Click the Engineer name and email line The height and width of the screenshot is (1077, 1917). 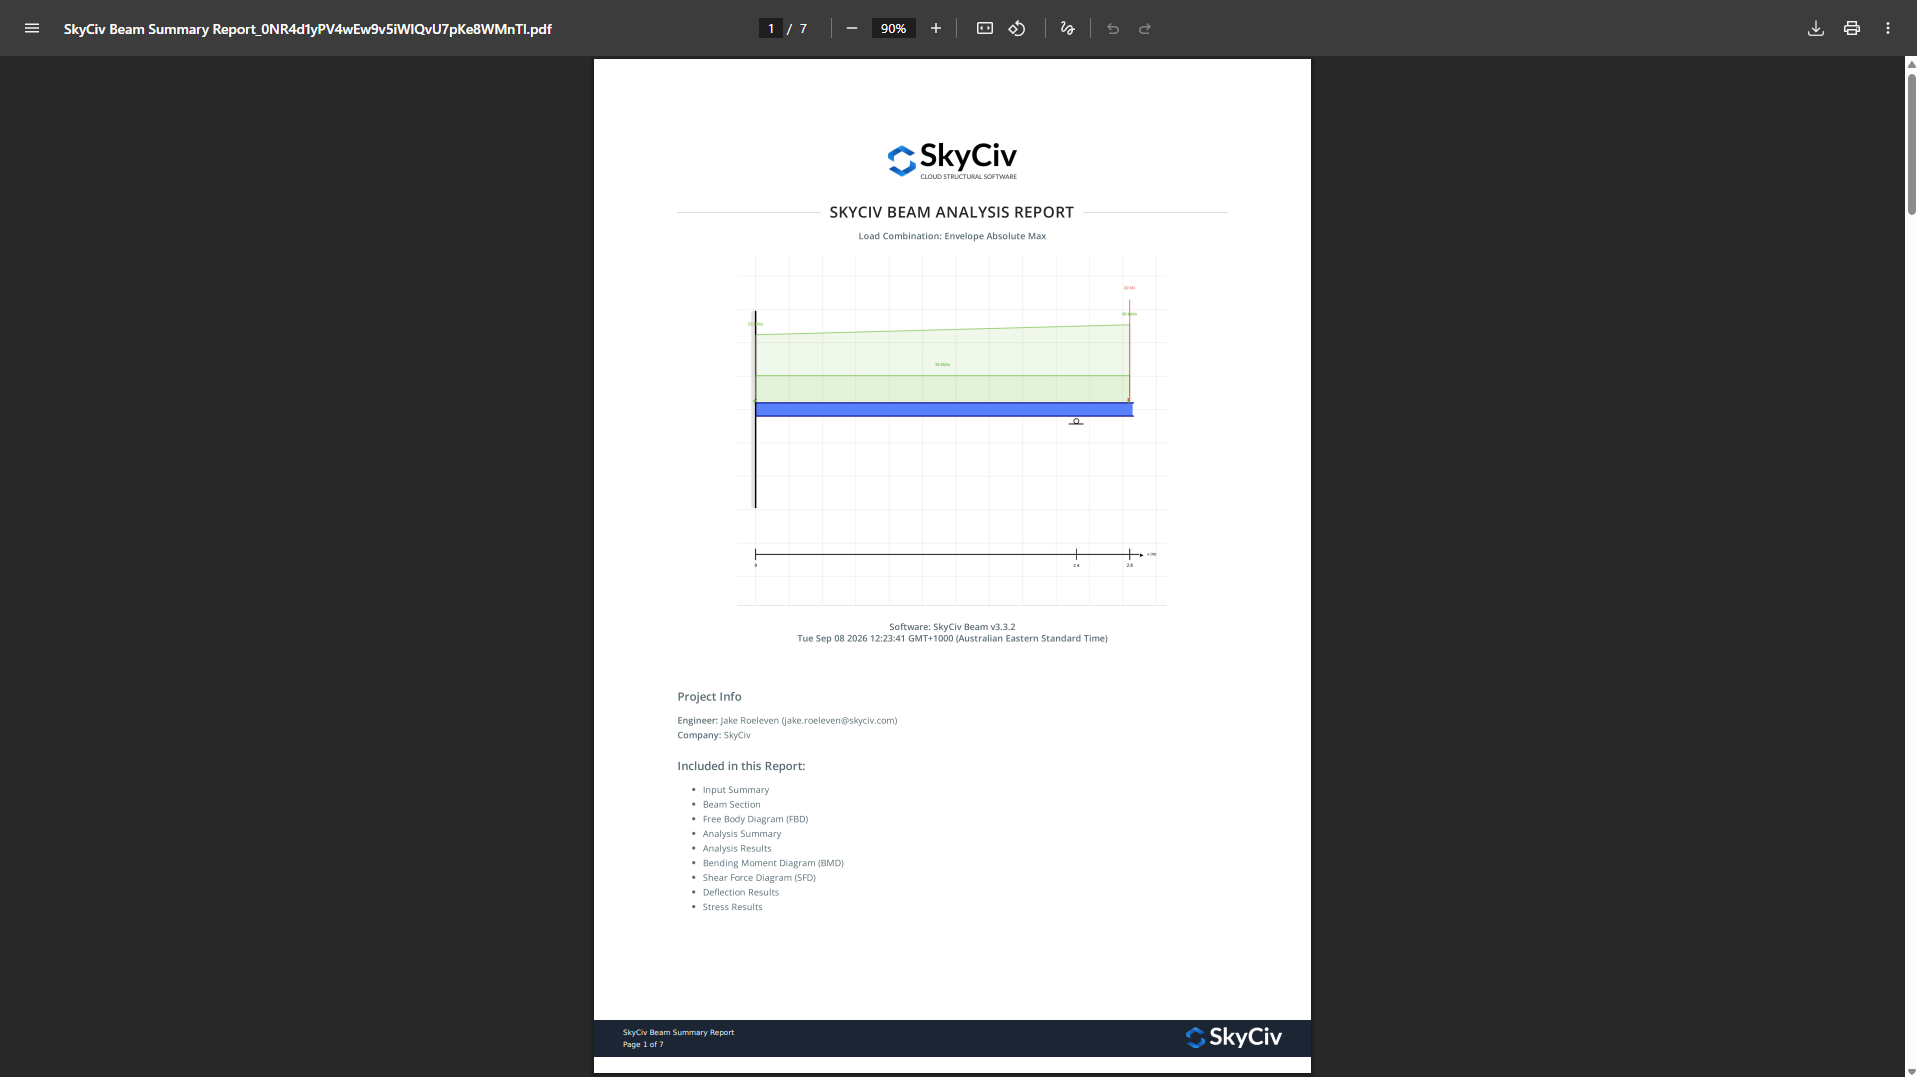tap(787, 720)
